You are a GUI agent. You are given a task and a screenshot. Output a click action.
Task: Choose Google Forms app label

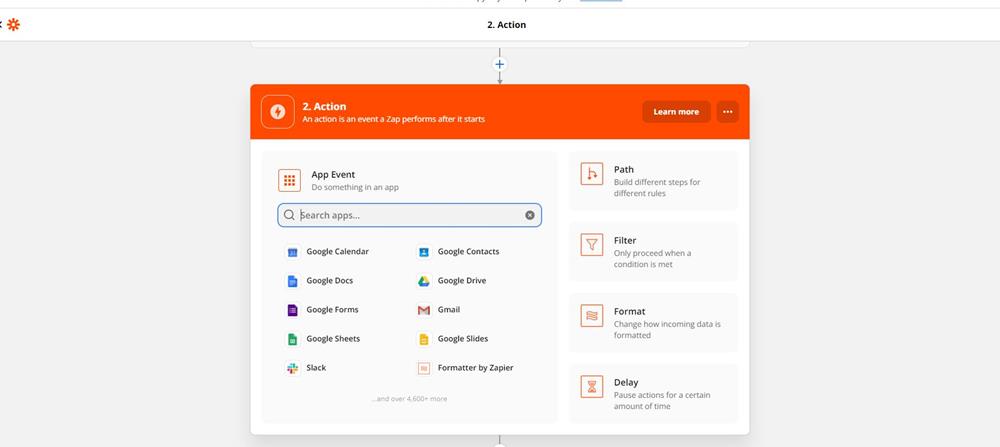click(x=332, y=309)
